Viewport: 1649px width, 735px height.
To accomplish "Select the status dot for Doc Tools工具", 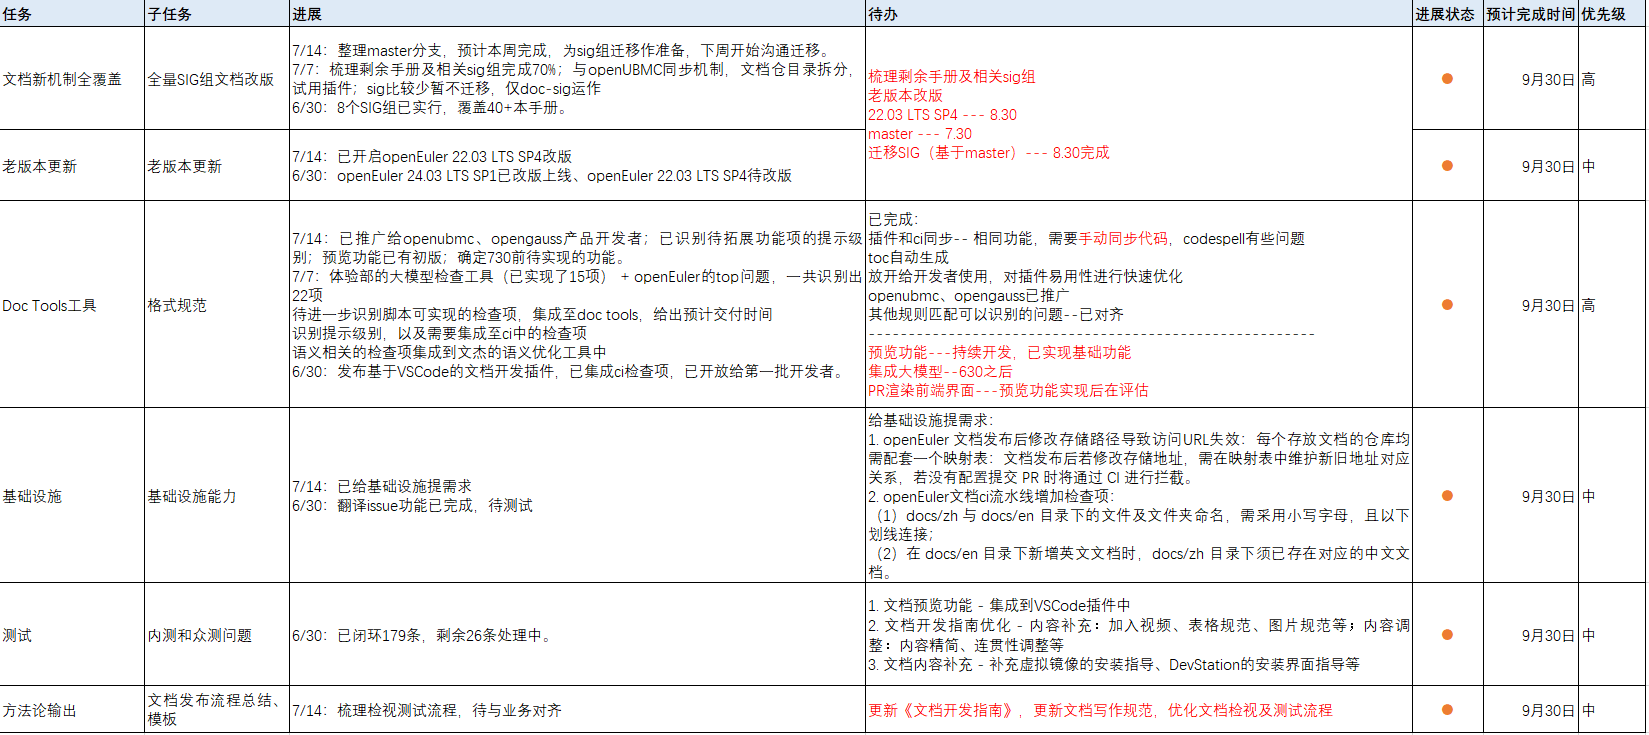I will pyautogui.click(x=1446, y=305).
